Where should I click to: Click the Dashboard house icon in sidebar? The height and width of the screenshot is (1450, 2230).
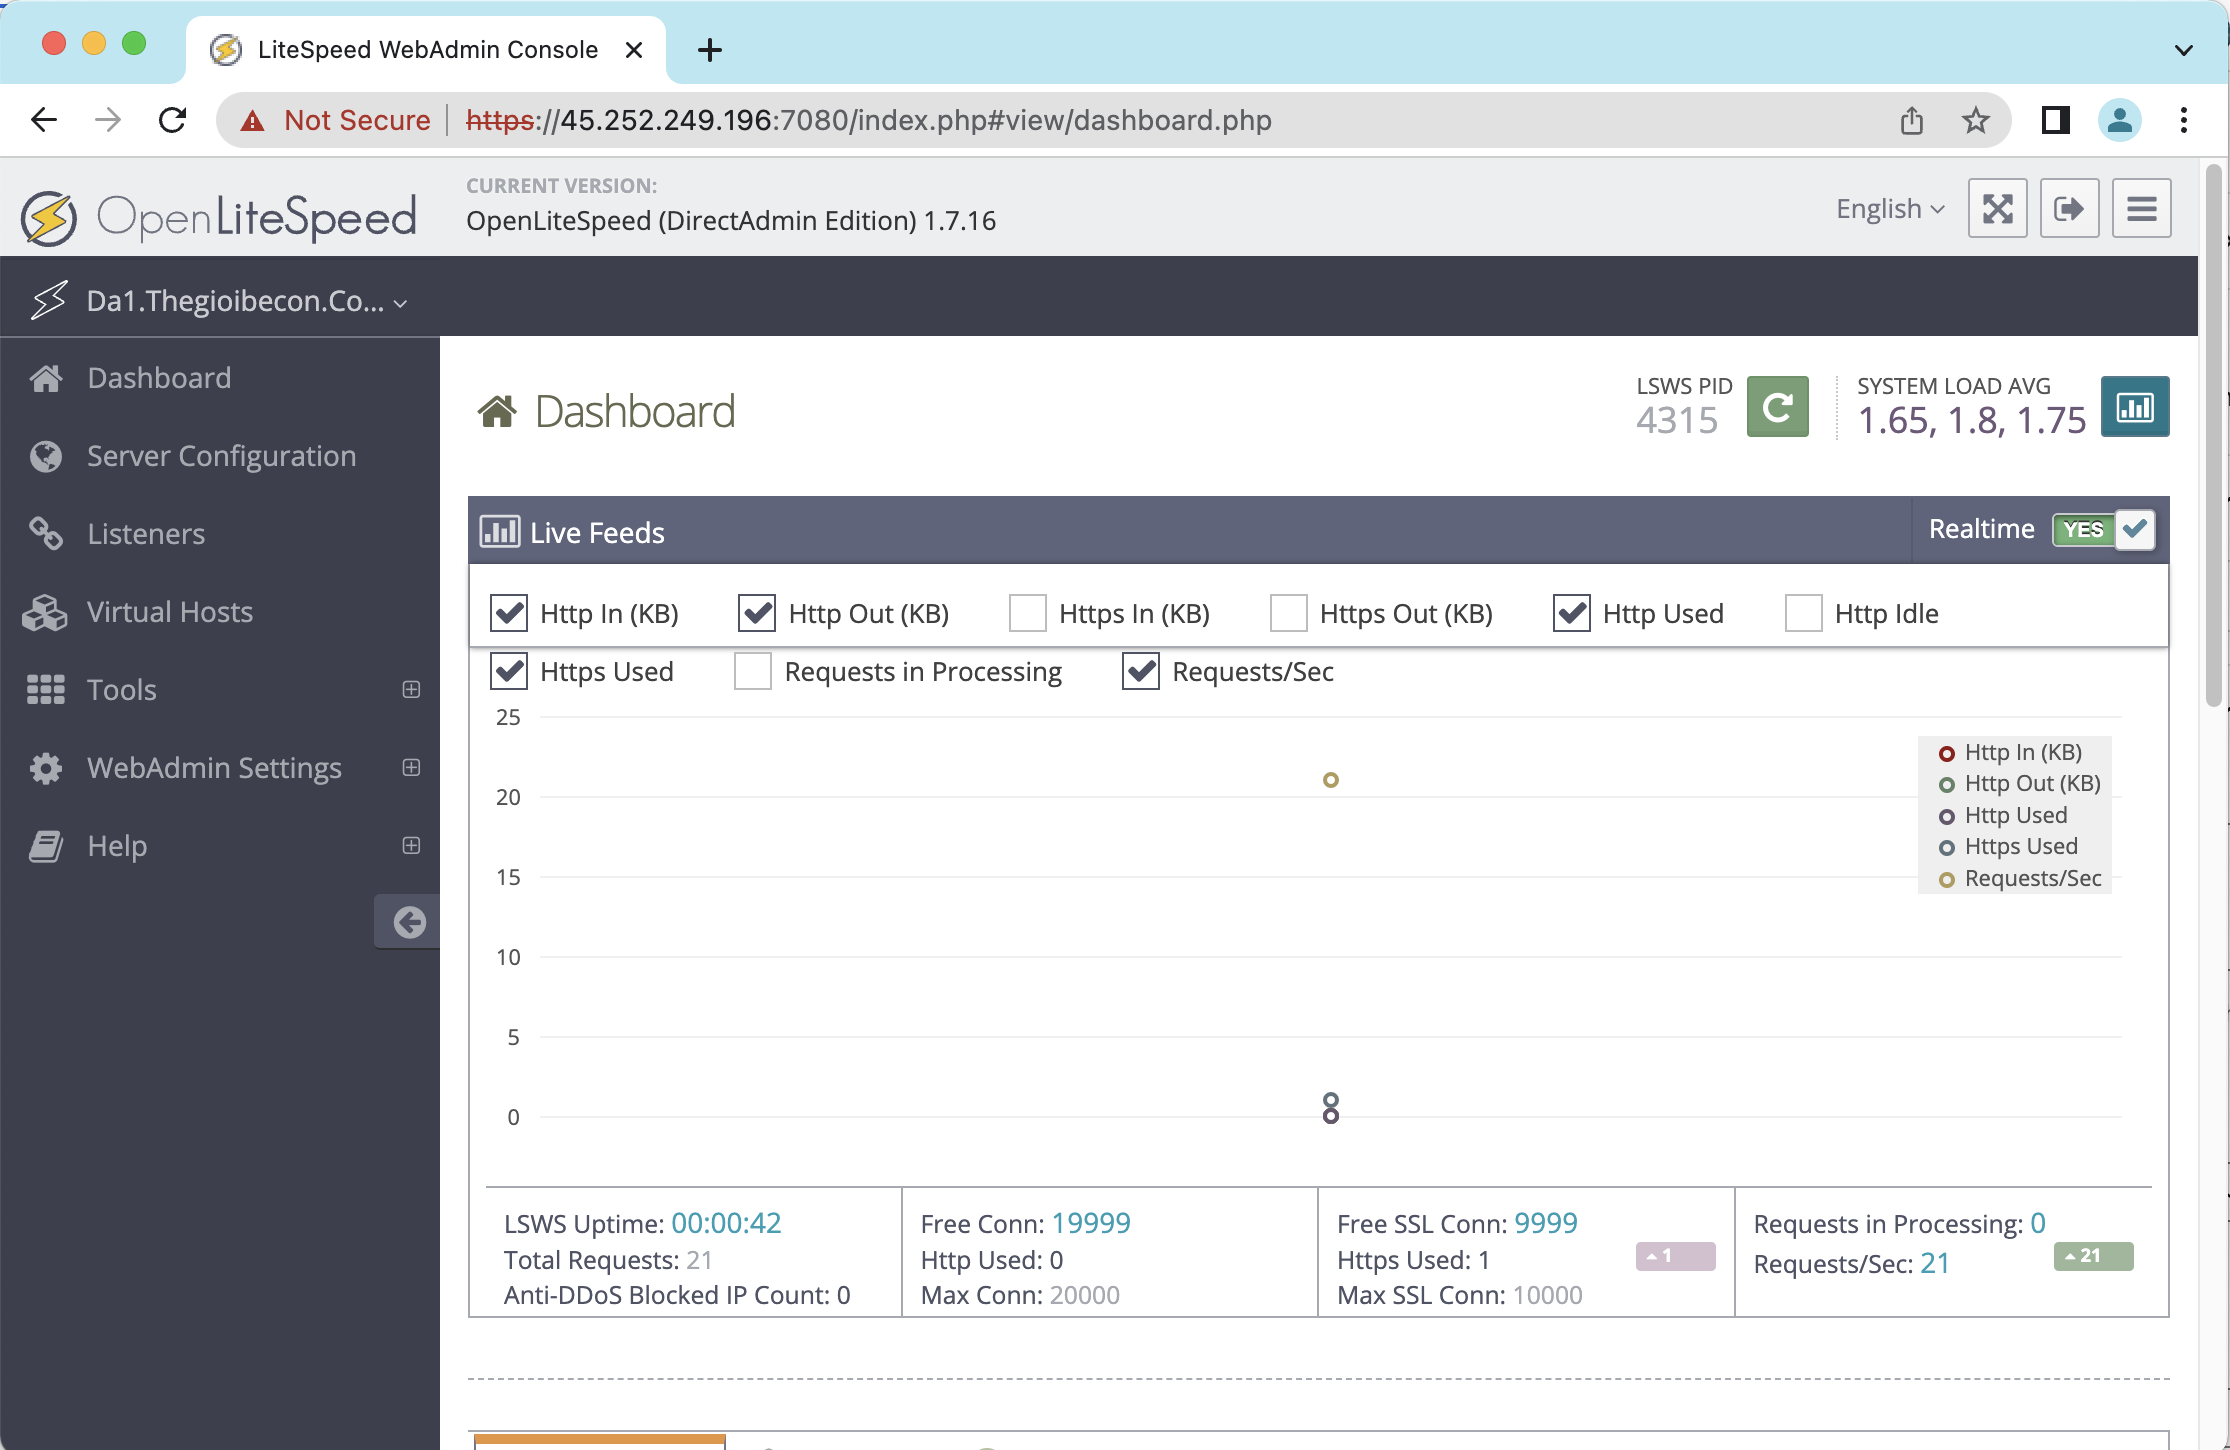point(46,378)
